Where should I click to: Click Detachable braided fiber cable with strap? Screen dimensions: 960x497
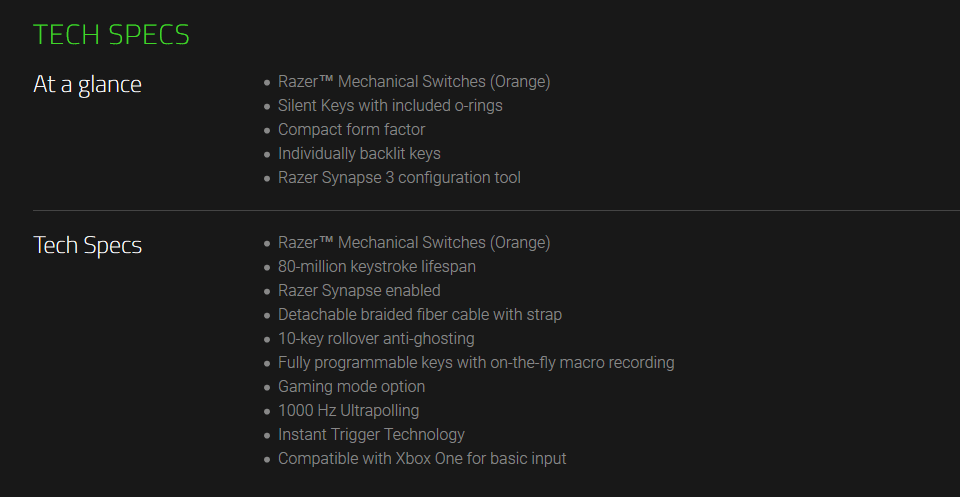coord(420,315)
